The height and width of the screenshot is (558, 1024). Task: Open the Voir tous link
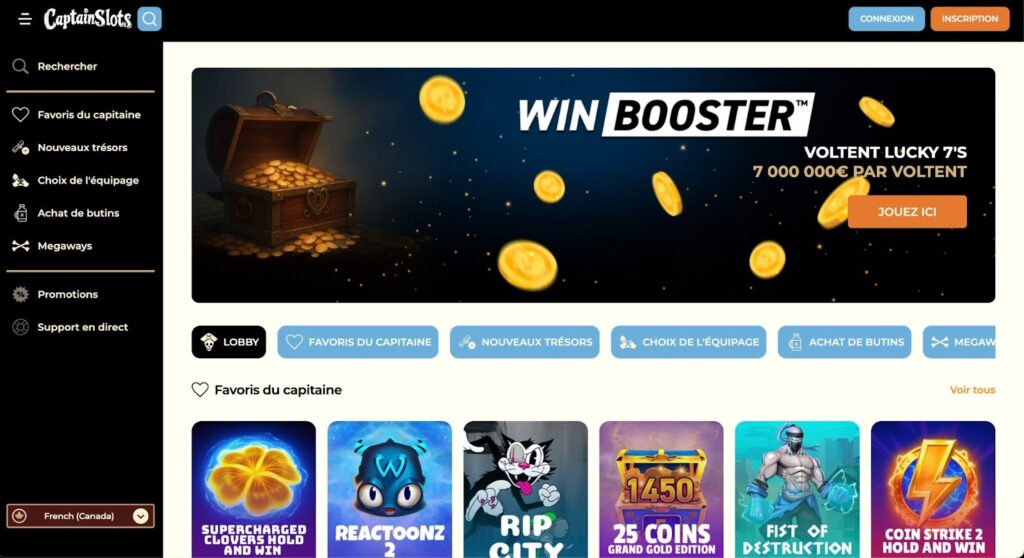click(x=972, y=389)
